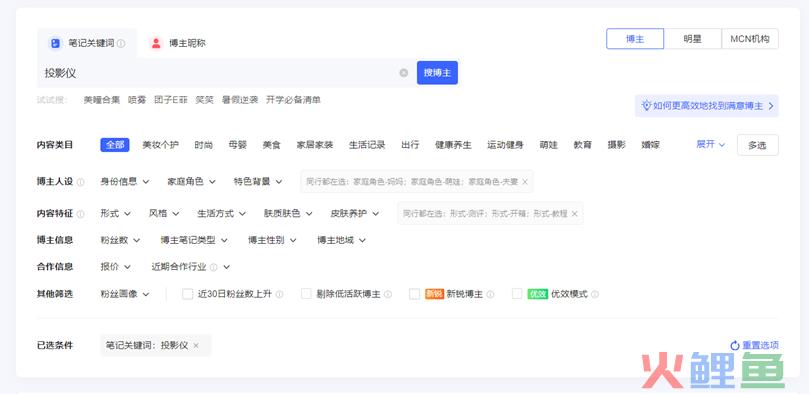The width and height of the screenshot is (809, 394).
Task: Click info icon after 剔除低活跃博主
Action: coord(388,294)
